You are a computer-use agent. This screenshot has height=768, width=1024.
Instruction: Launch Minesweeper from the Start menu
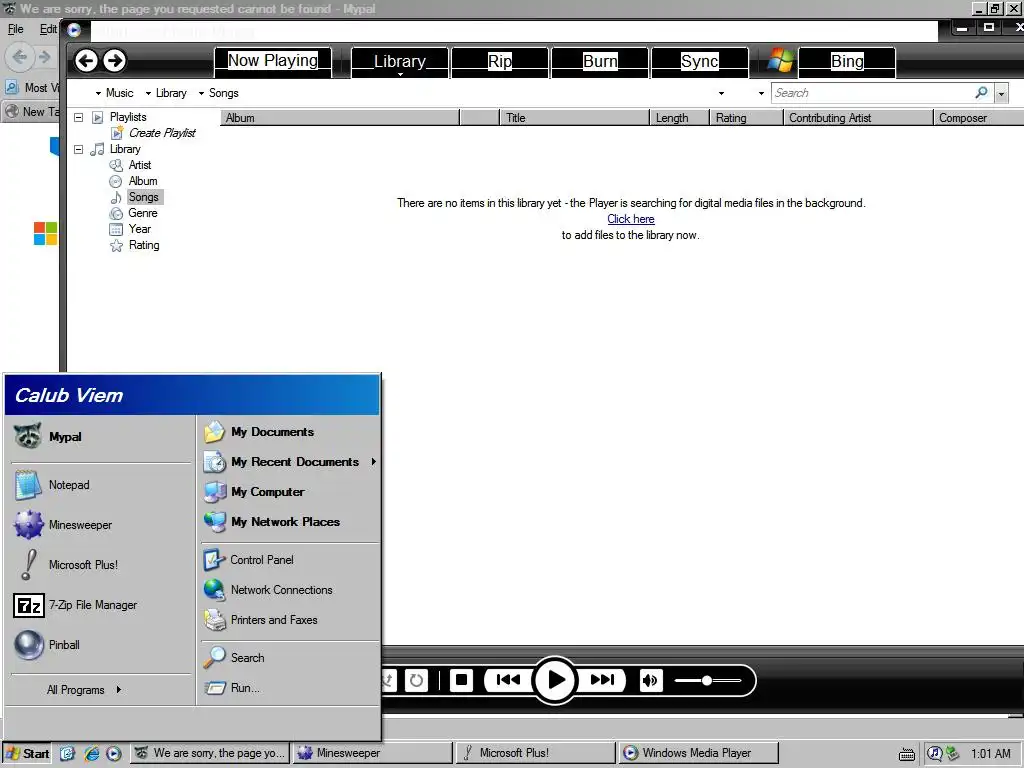click(x=101, y=525)
